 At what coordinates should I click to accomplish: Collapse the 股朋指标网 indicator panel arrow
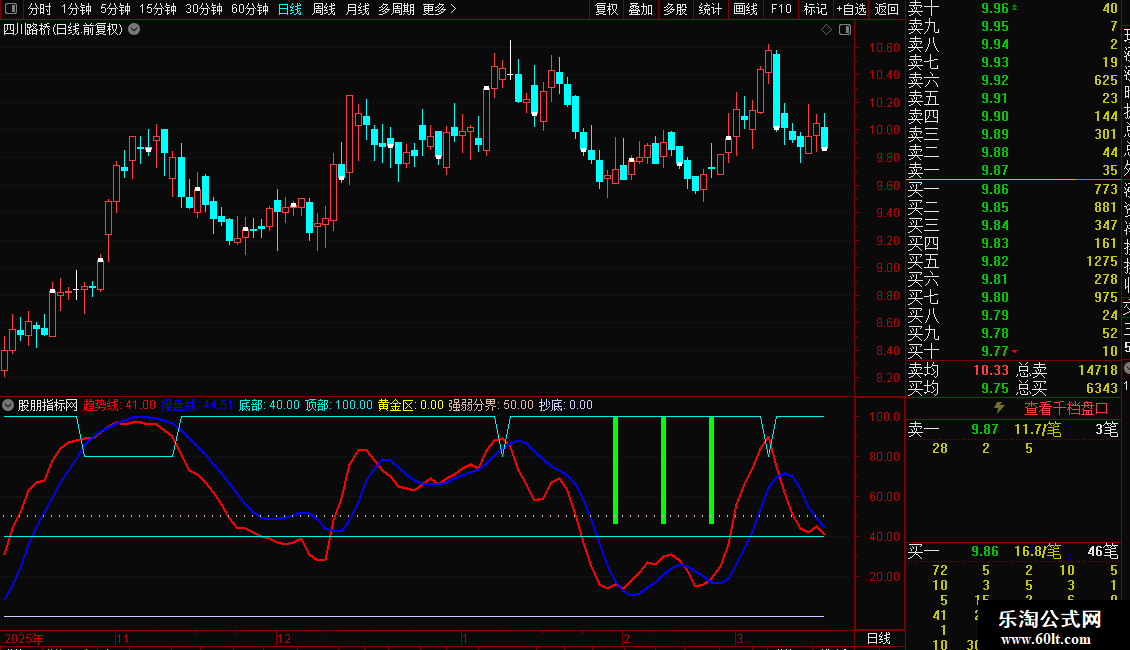tap(8, 405)
